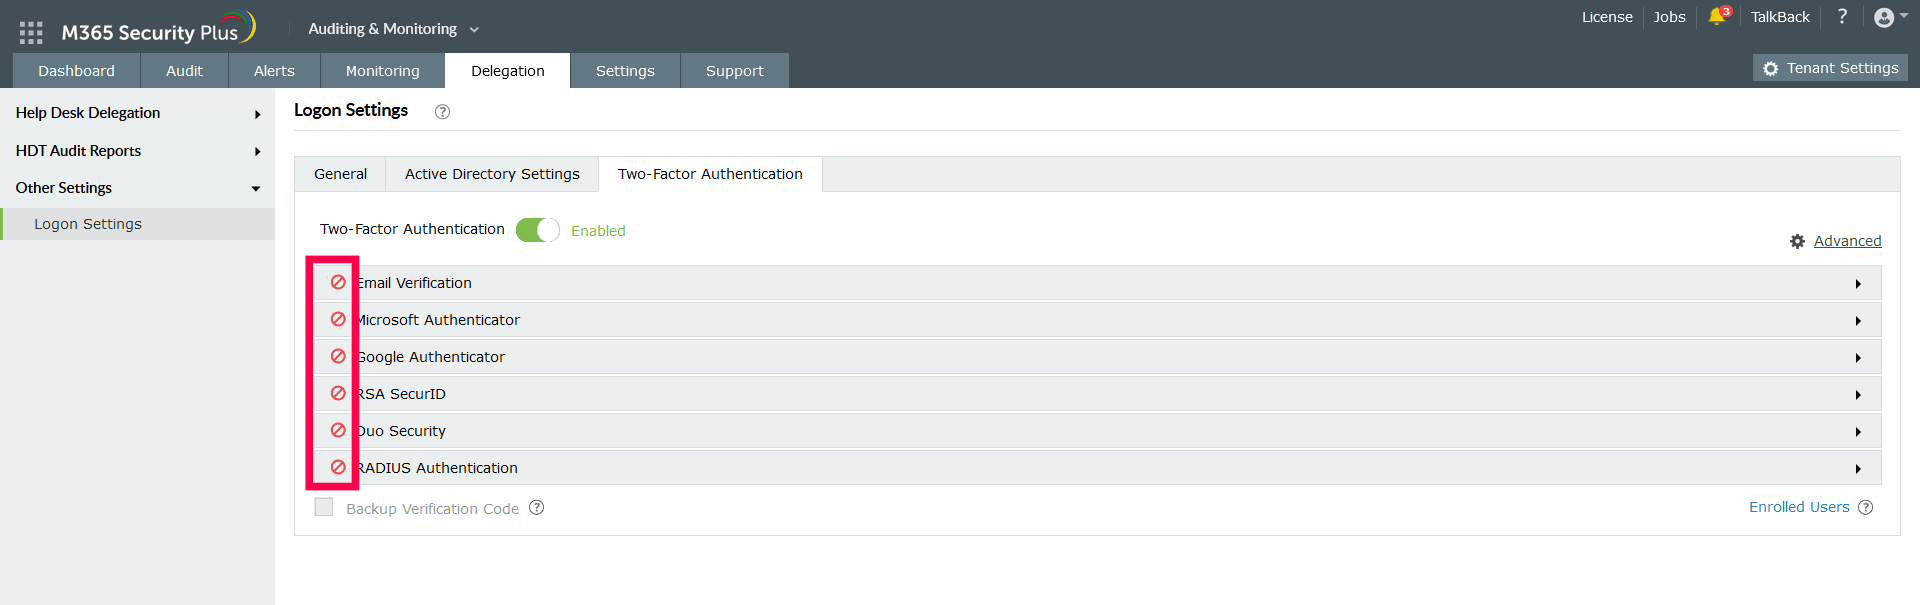Click the Duo Security label
Viewport: 1920px width, 605px height.
401,431
